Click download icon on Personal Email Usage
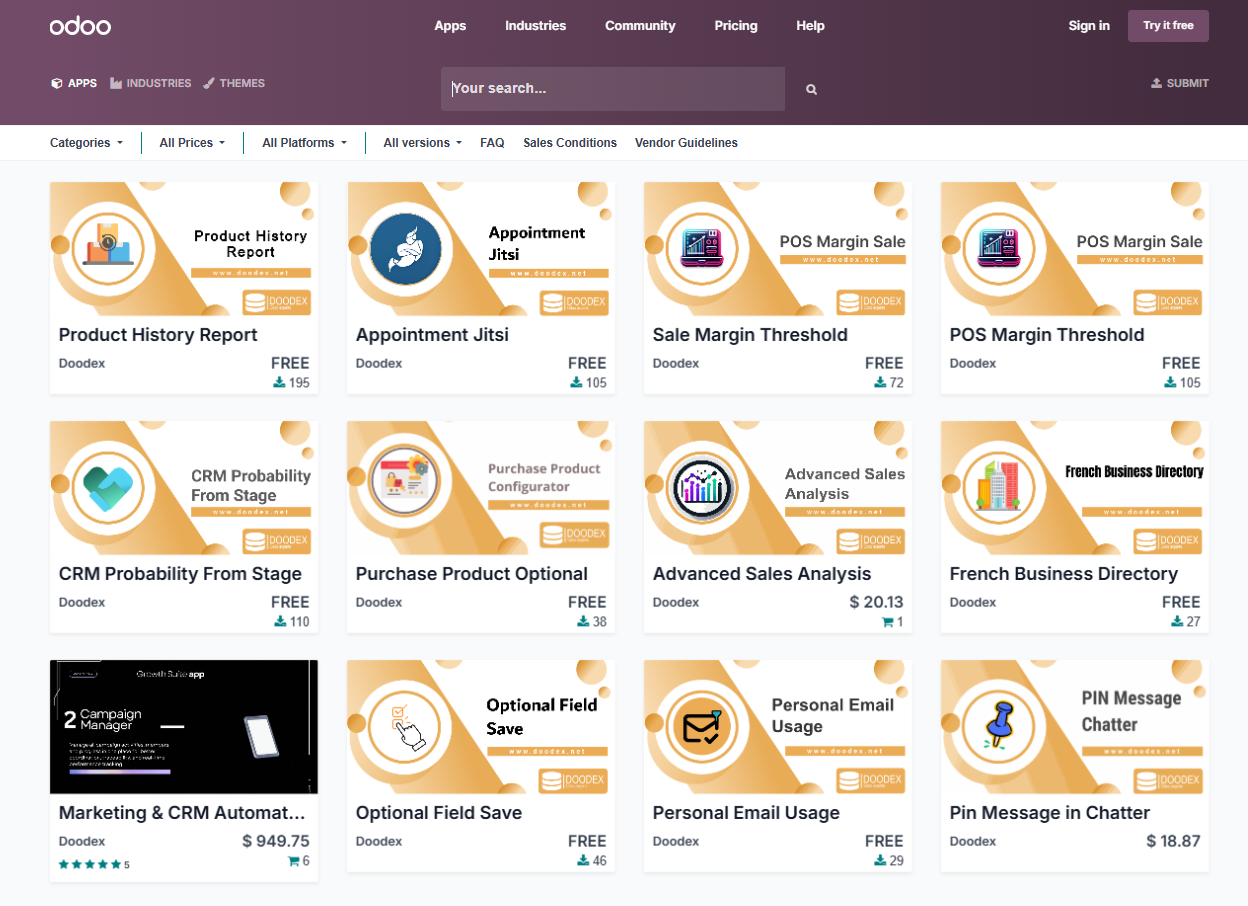The image size is (1248, 906). (880, 861)
